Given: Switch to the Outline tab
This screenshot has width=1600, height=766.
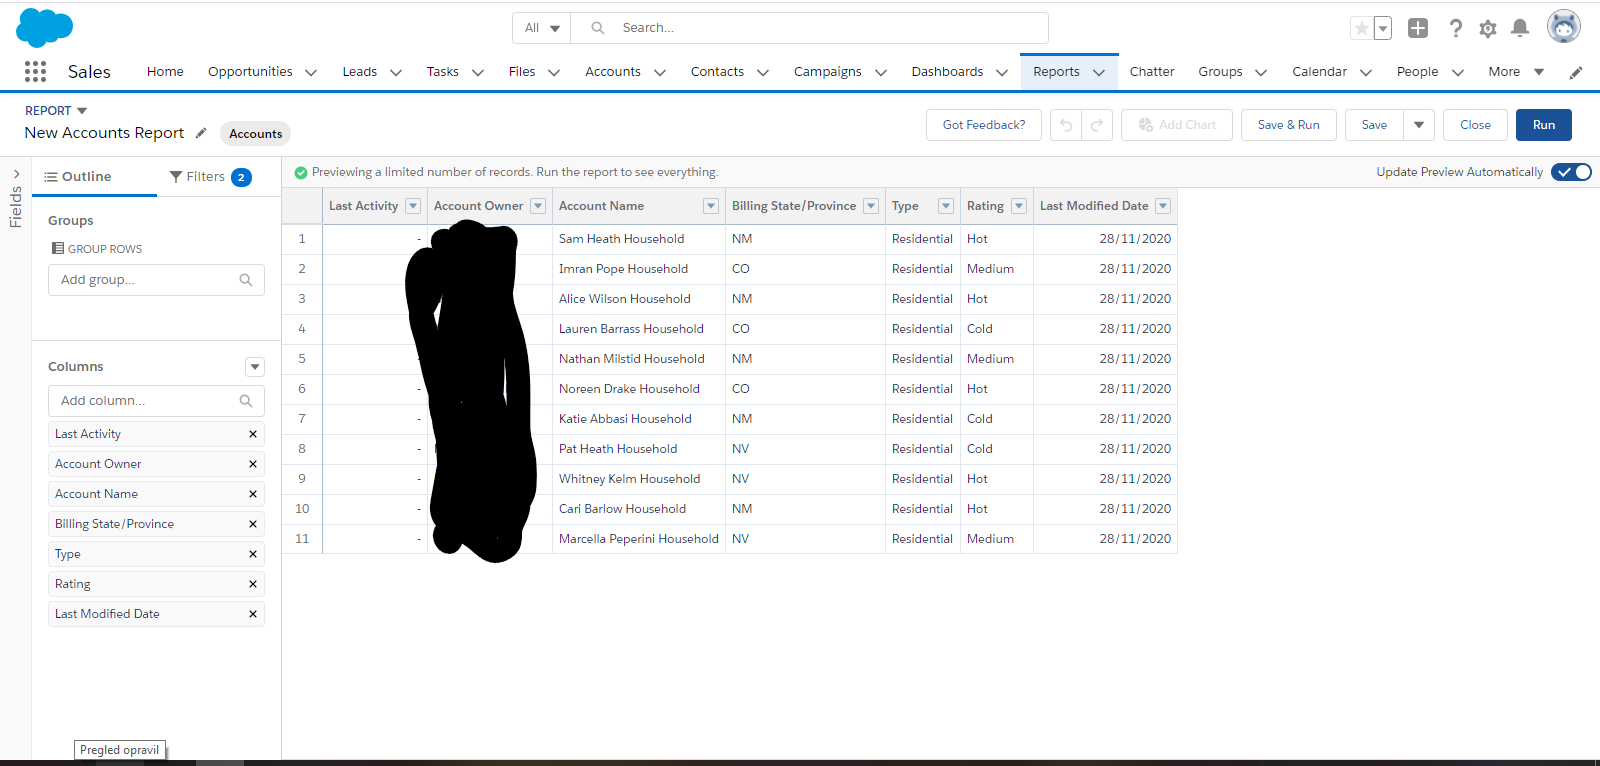Looking at the screenshot, I should (94, 177).
